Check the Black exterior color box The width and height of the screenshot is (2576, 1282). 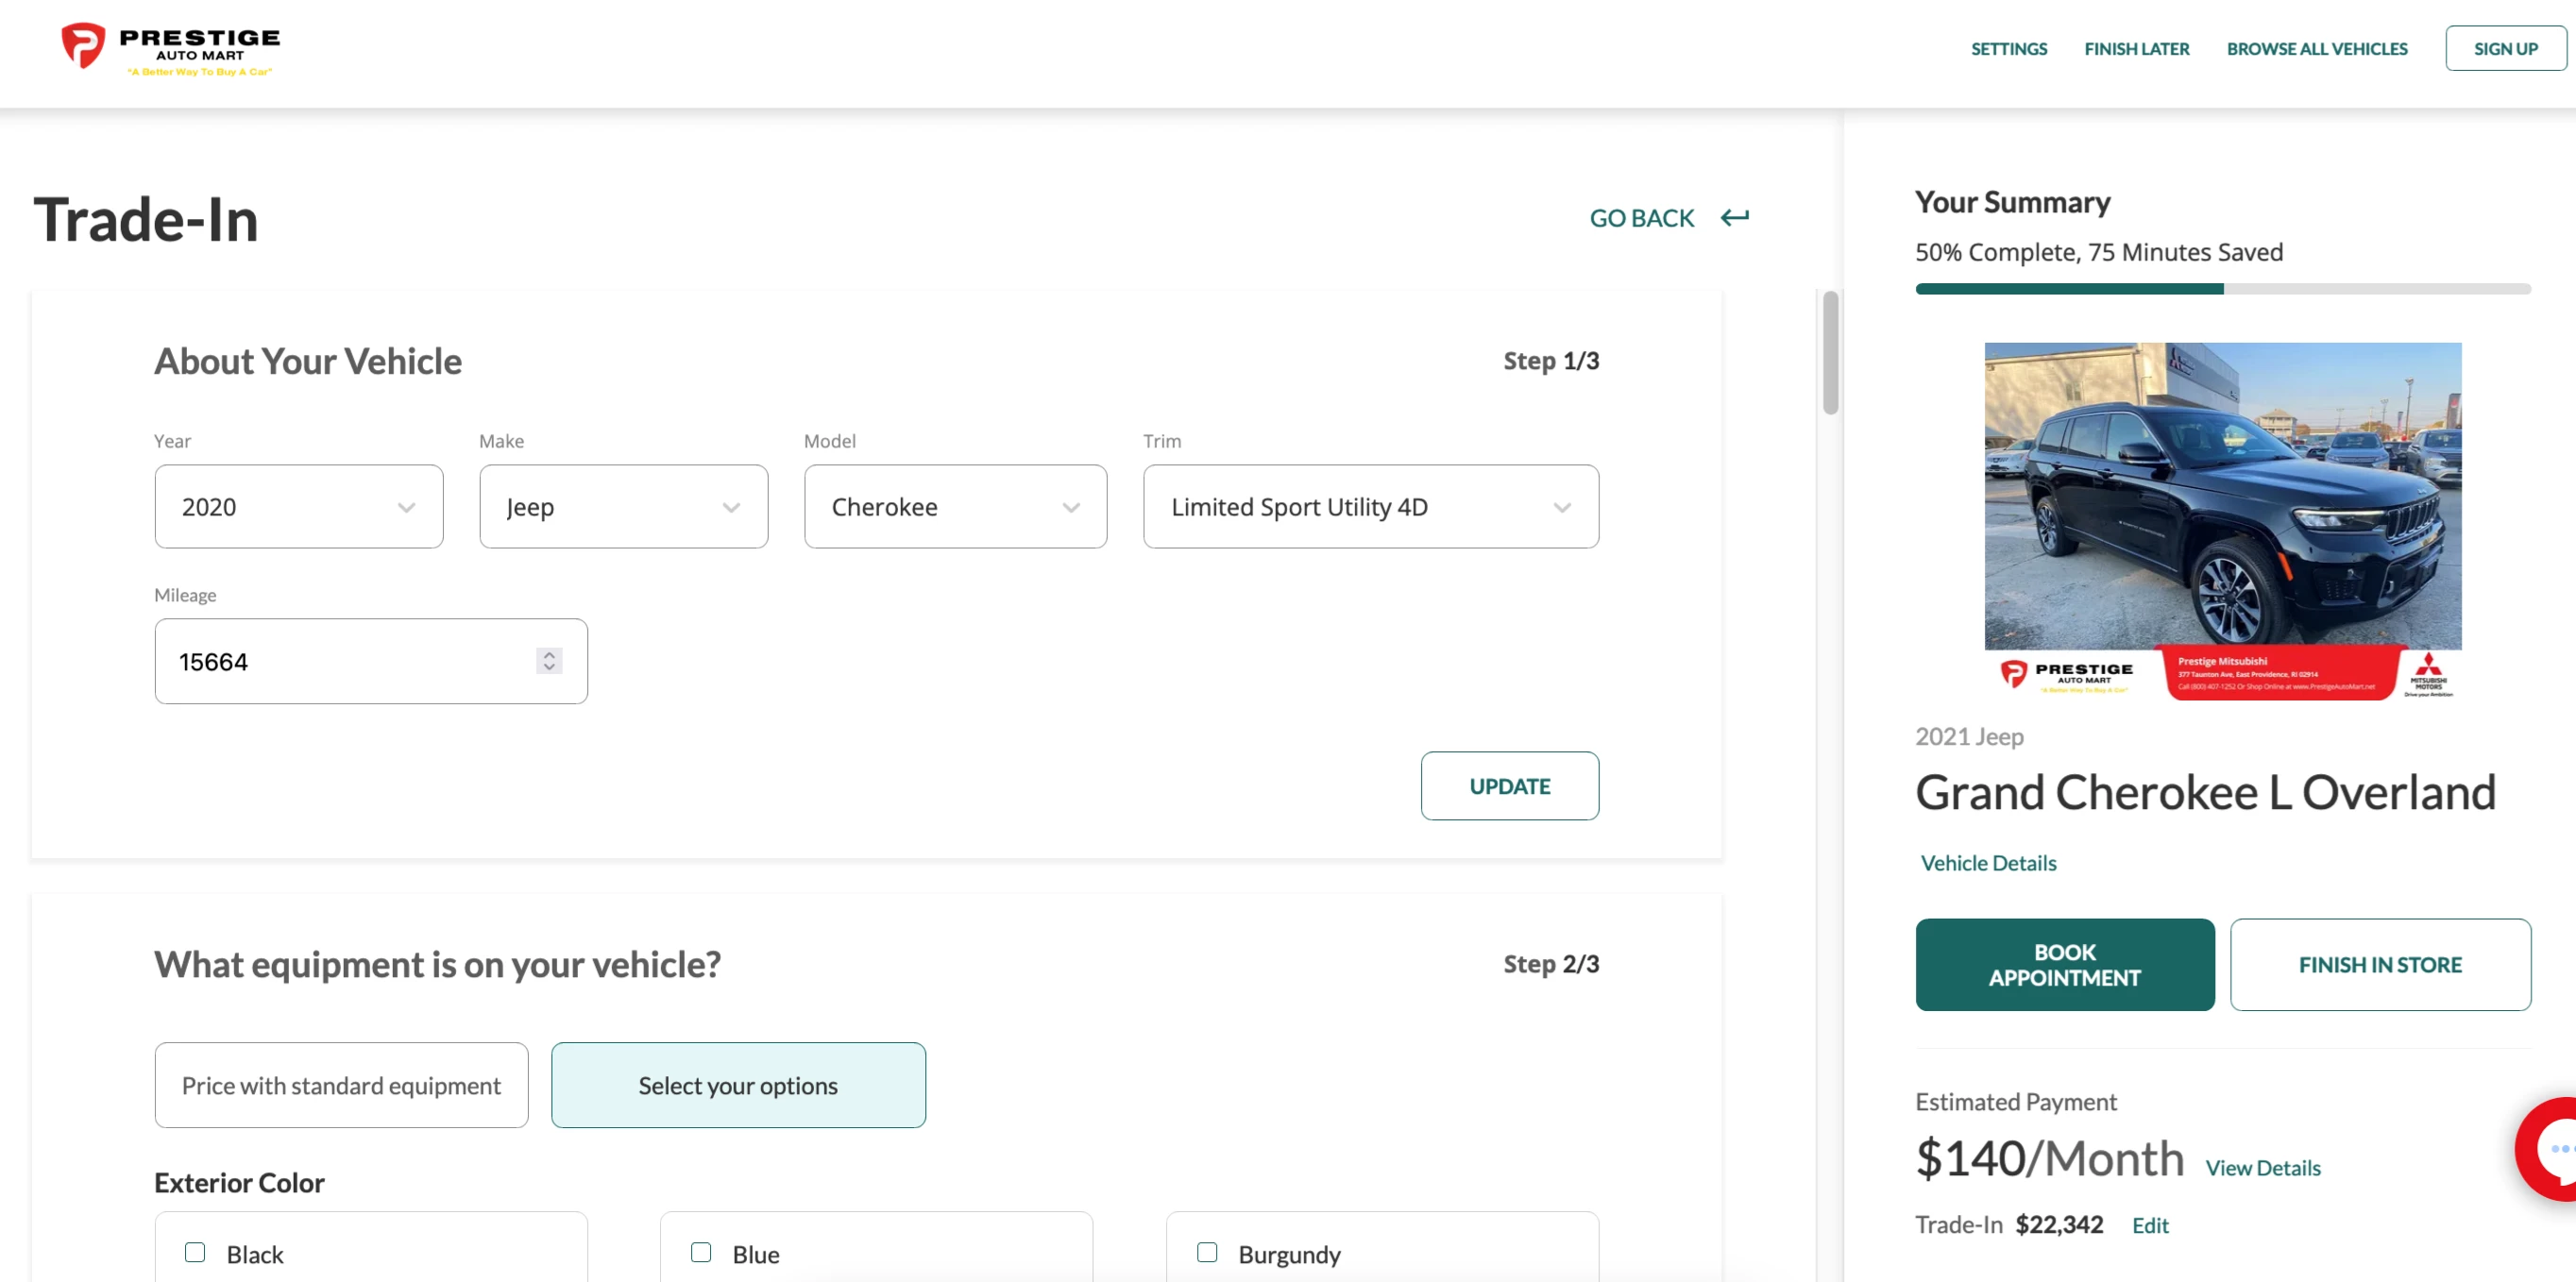[x=195, y=1252]
